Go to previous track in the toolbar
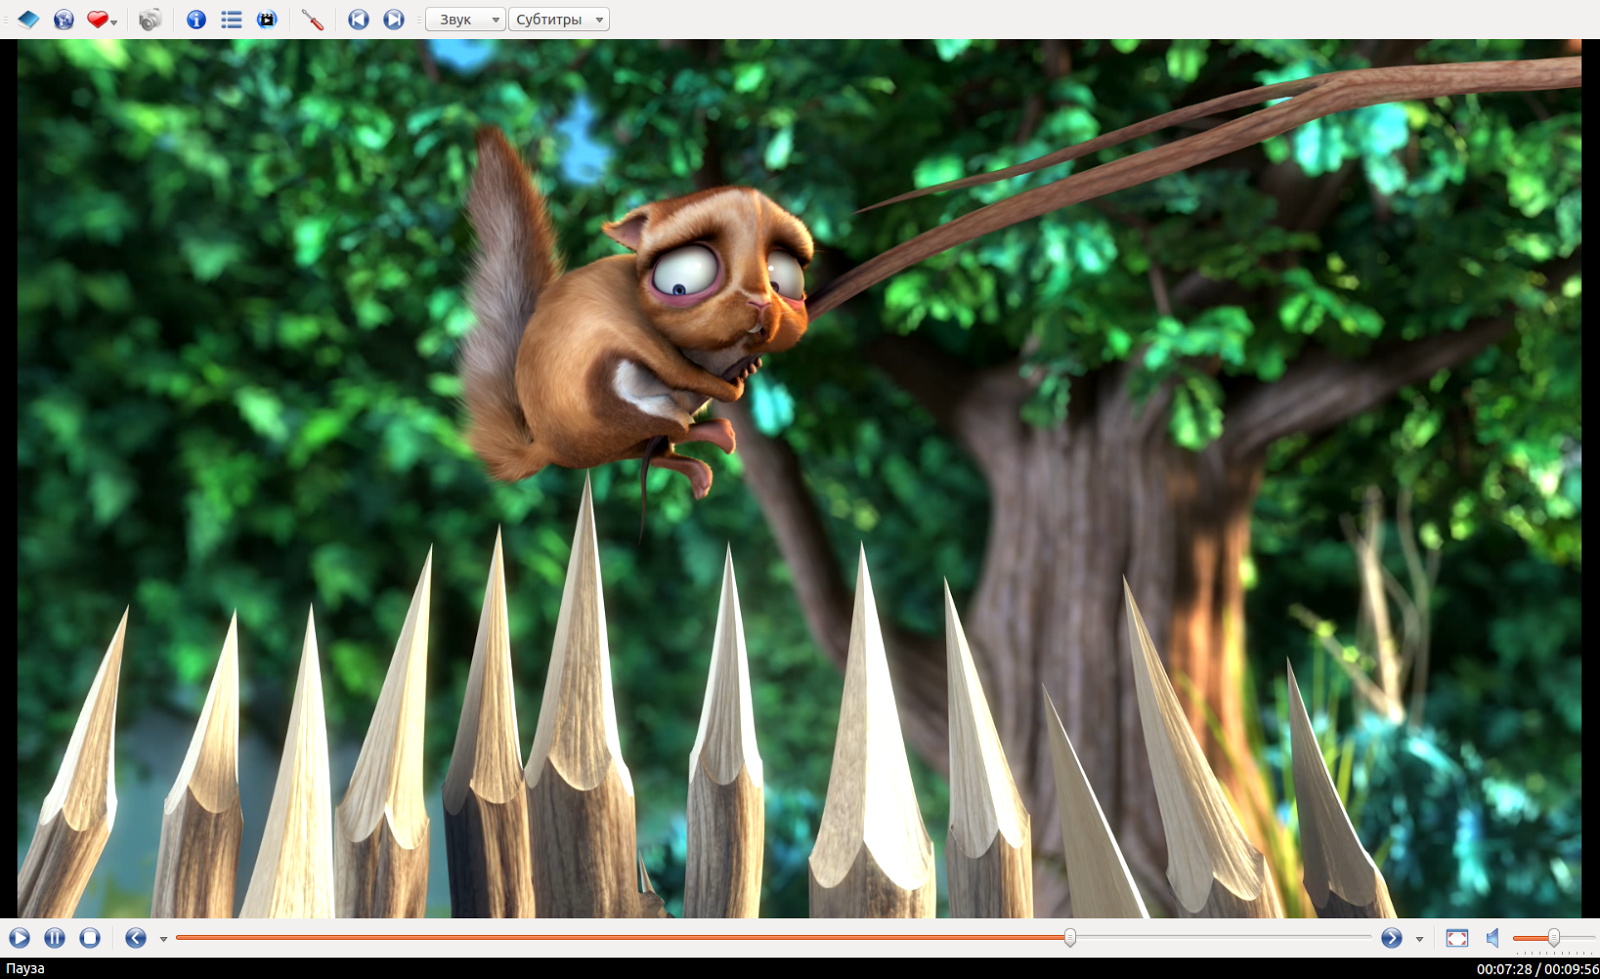 point(358,19)
